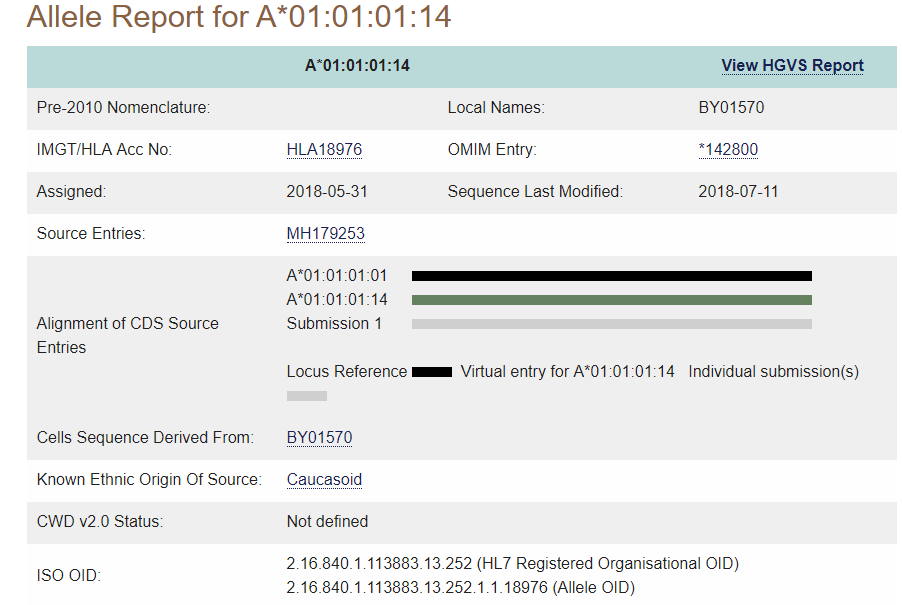902x605 pixels.
Task: Select the BY01570 value beside Local Names
Action: 731,108
